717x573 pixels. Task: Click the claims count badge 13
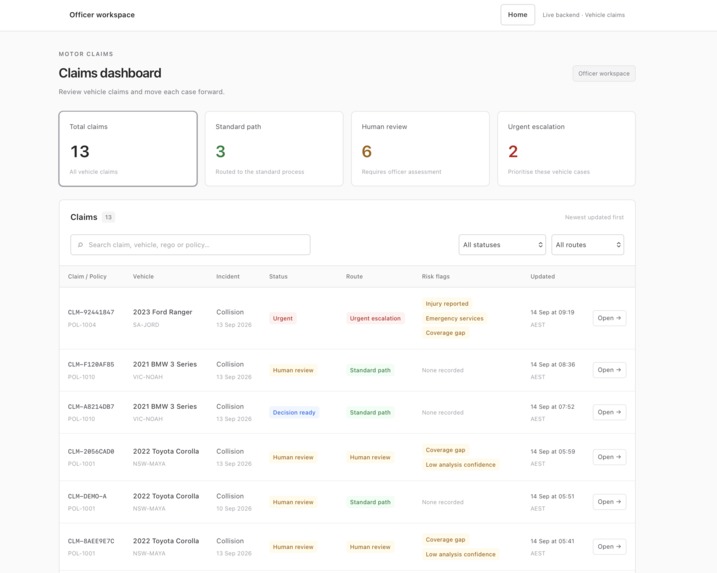pos(108,217)
